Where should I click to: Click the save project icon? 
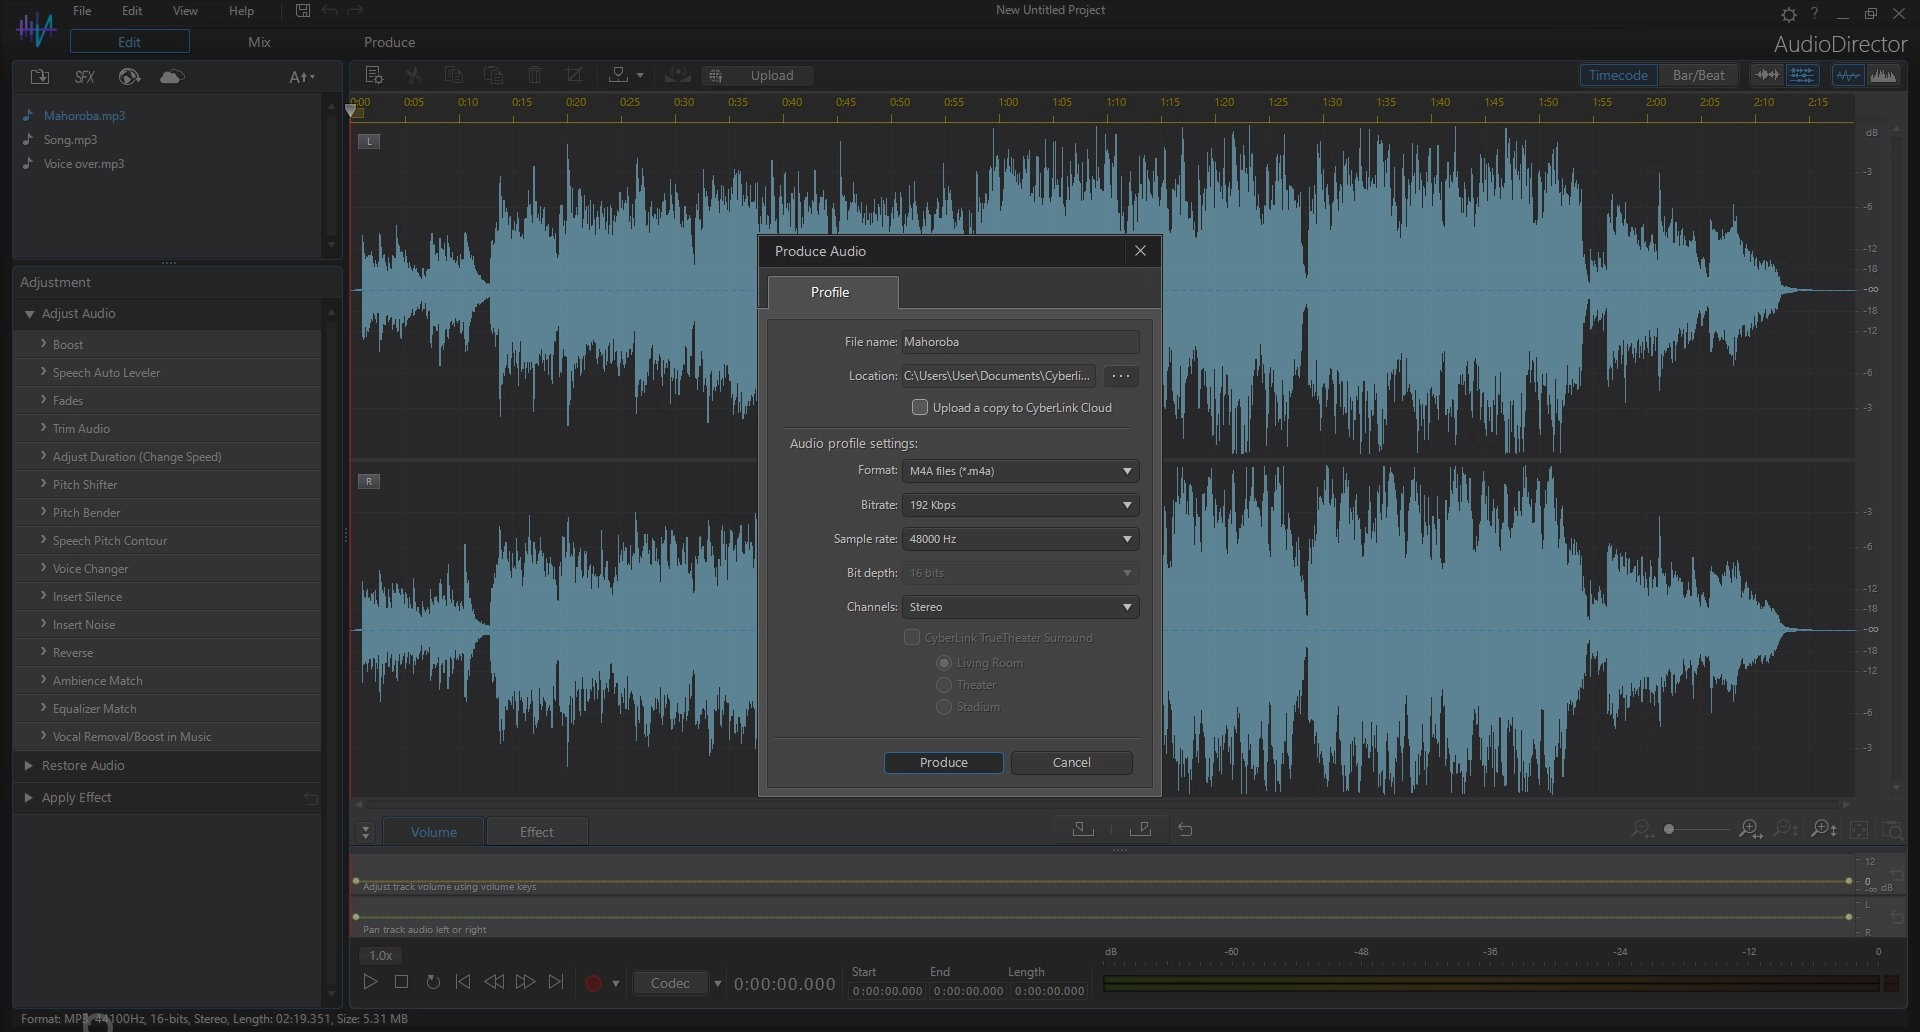[303, 11]
